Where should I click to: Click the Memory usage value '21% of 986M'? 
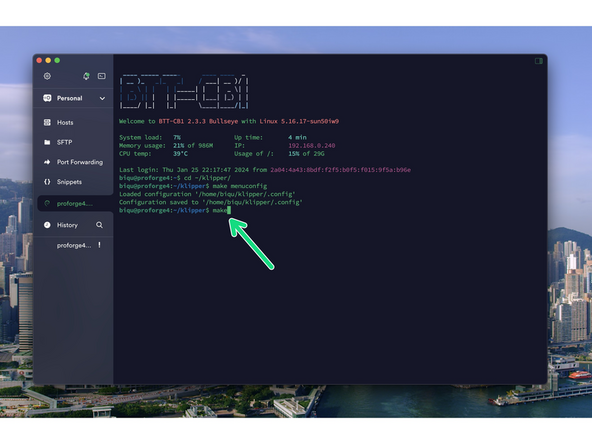193,145
